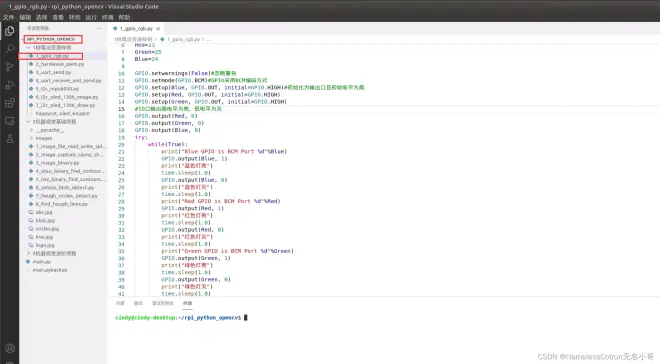The image size is (660, 364).
Task: Switch to the 问题 (Problems) panel tab
Action: click(x=120, y=303)
